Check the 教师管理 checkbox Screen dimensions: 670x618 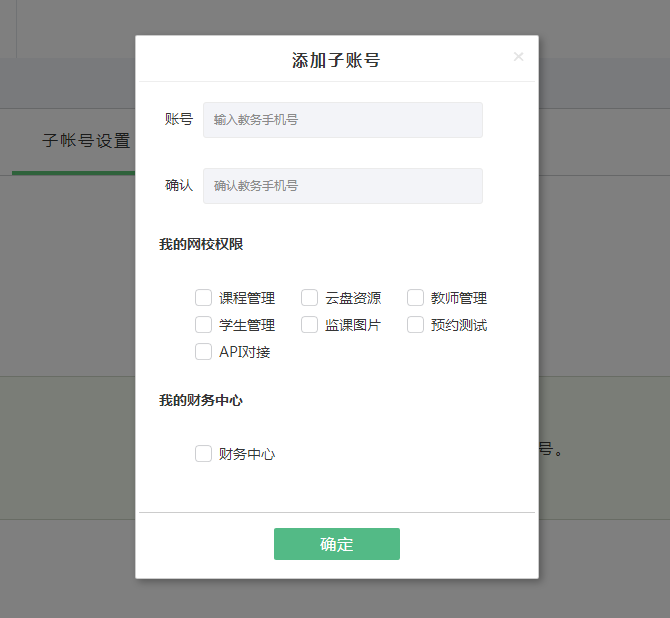point(416,298)
